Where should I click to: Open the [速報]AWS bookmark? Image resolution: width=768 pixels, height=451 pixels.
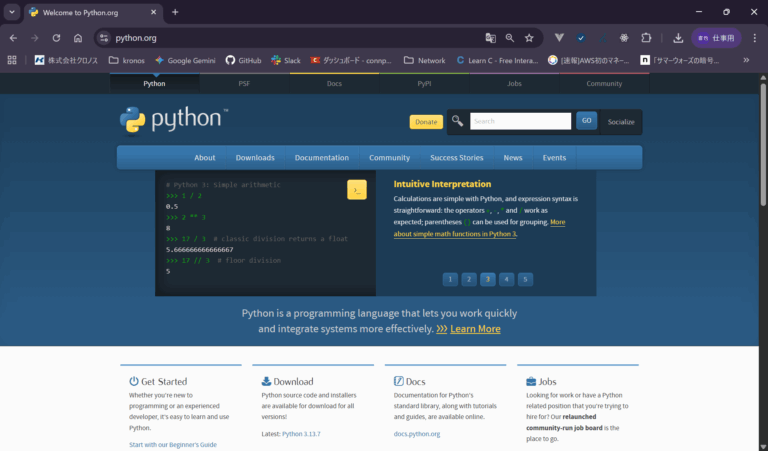coord(589,60)
